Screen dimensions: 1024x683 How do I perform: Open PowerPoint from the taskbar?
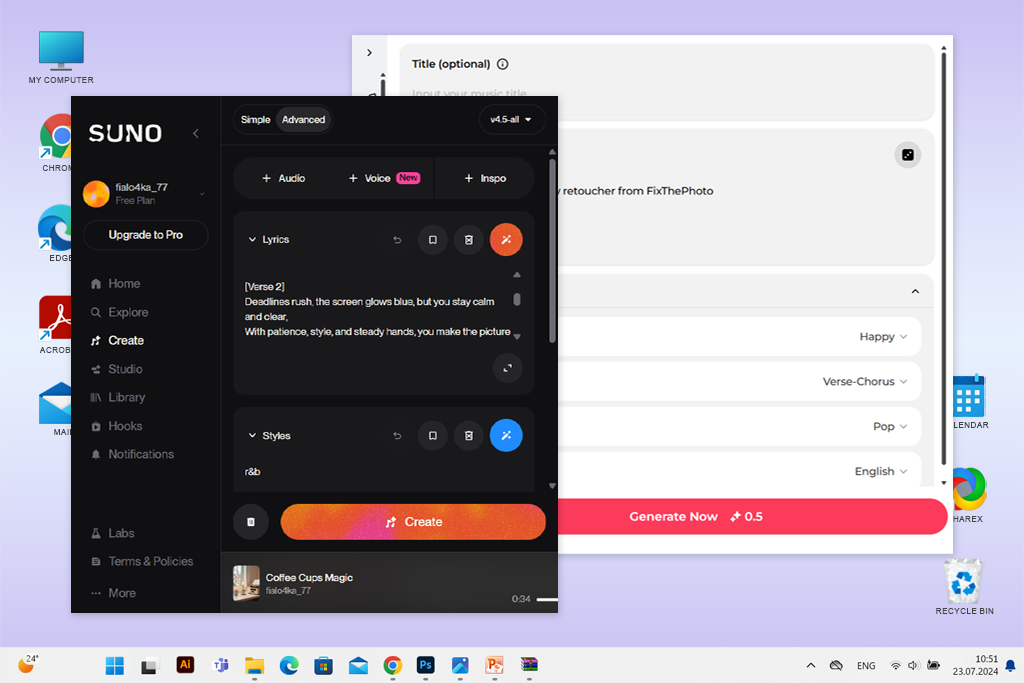pyautogui.click(x=494, y=665)
